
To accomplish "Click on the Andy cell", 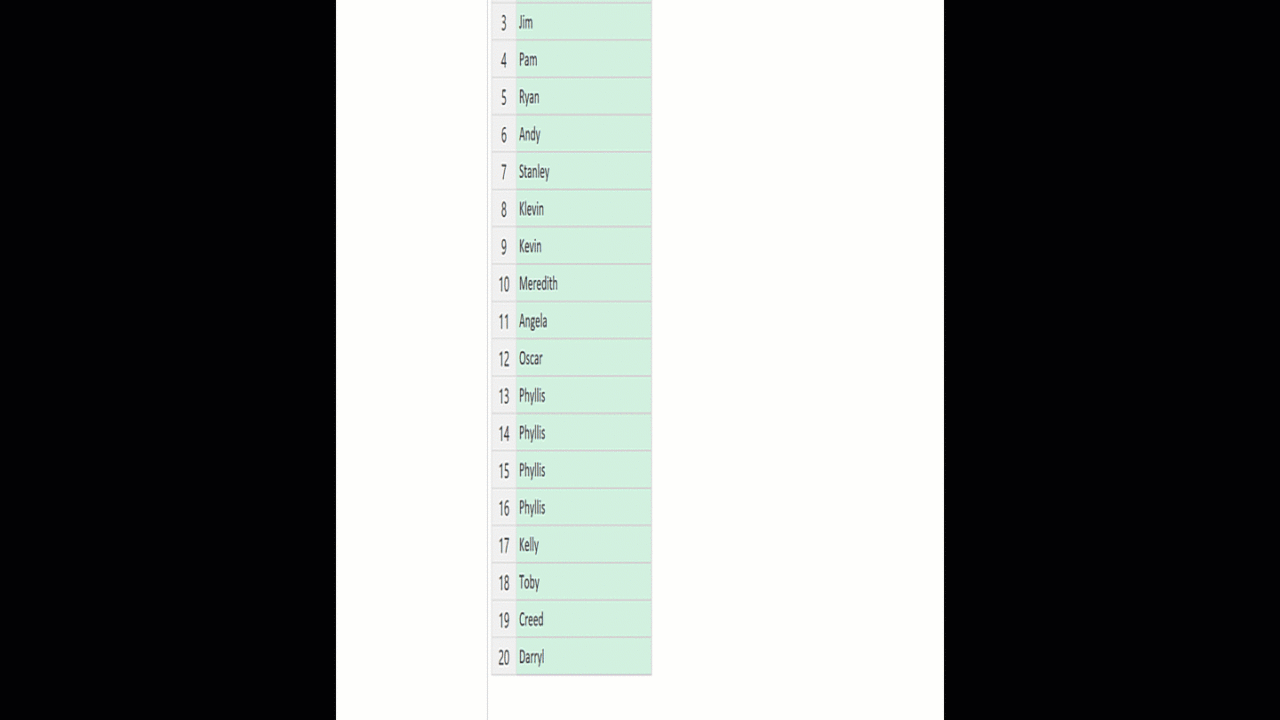I will coord(582,134).
